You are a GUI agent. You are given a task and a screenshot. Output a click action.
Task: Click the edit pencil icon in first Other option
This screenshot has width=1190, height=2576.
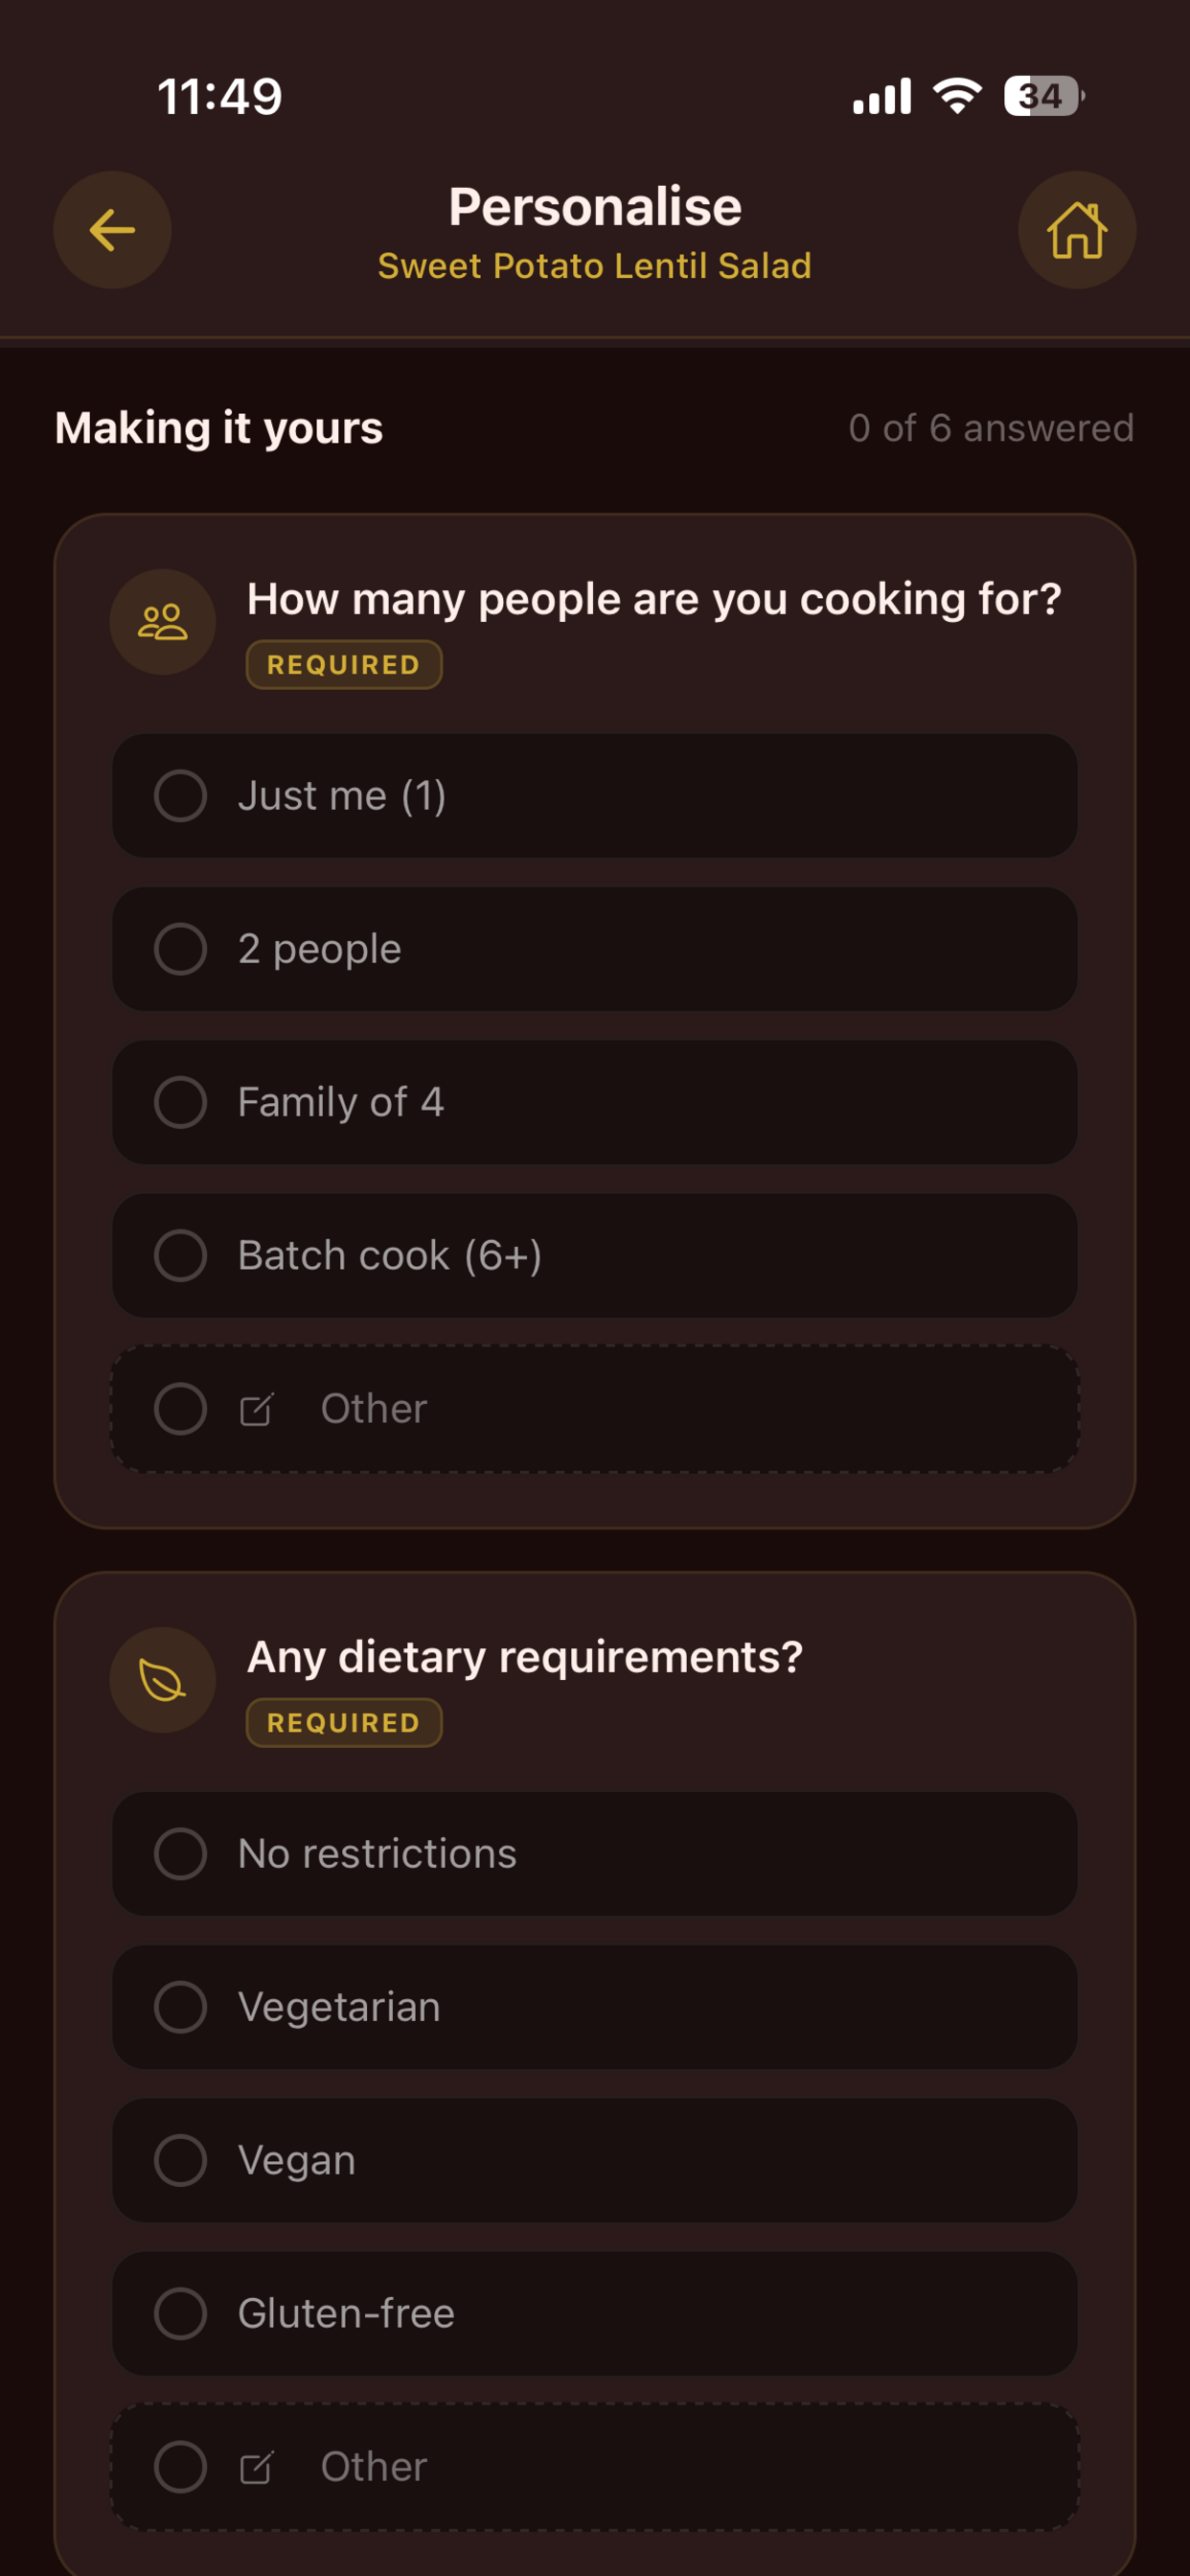coord(256,1409)
